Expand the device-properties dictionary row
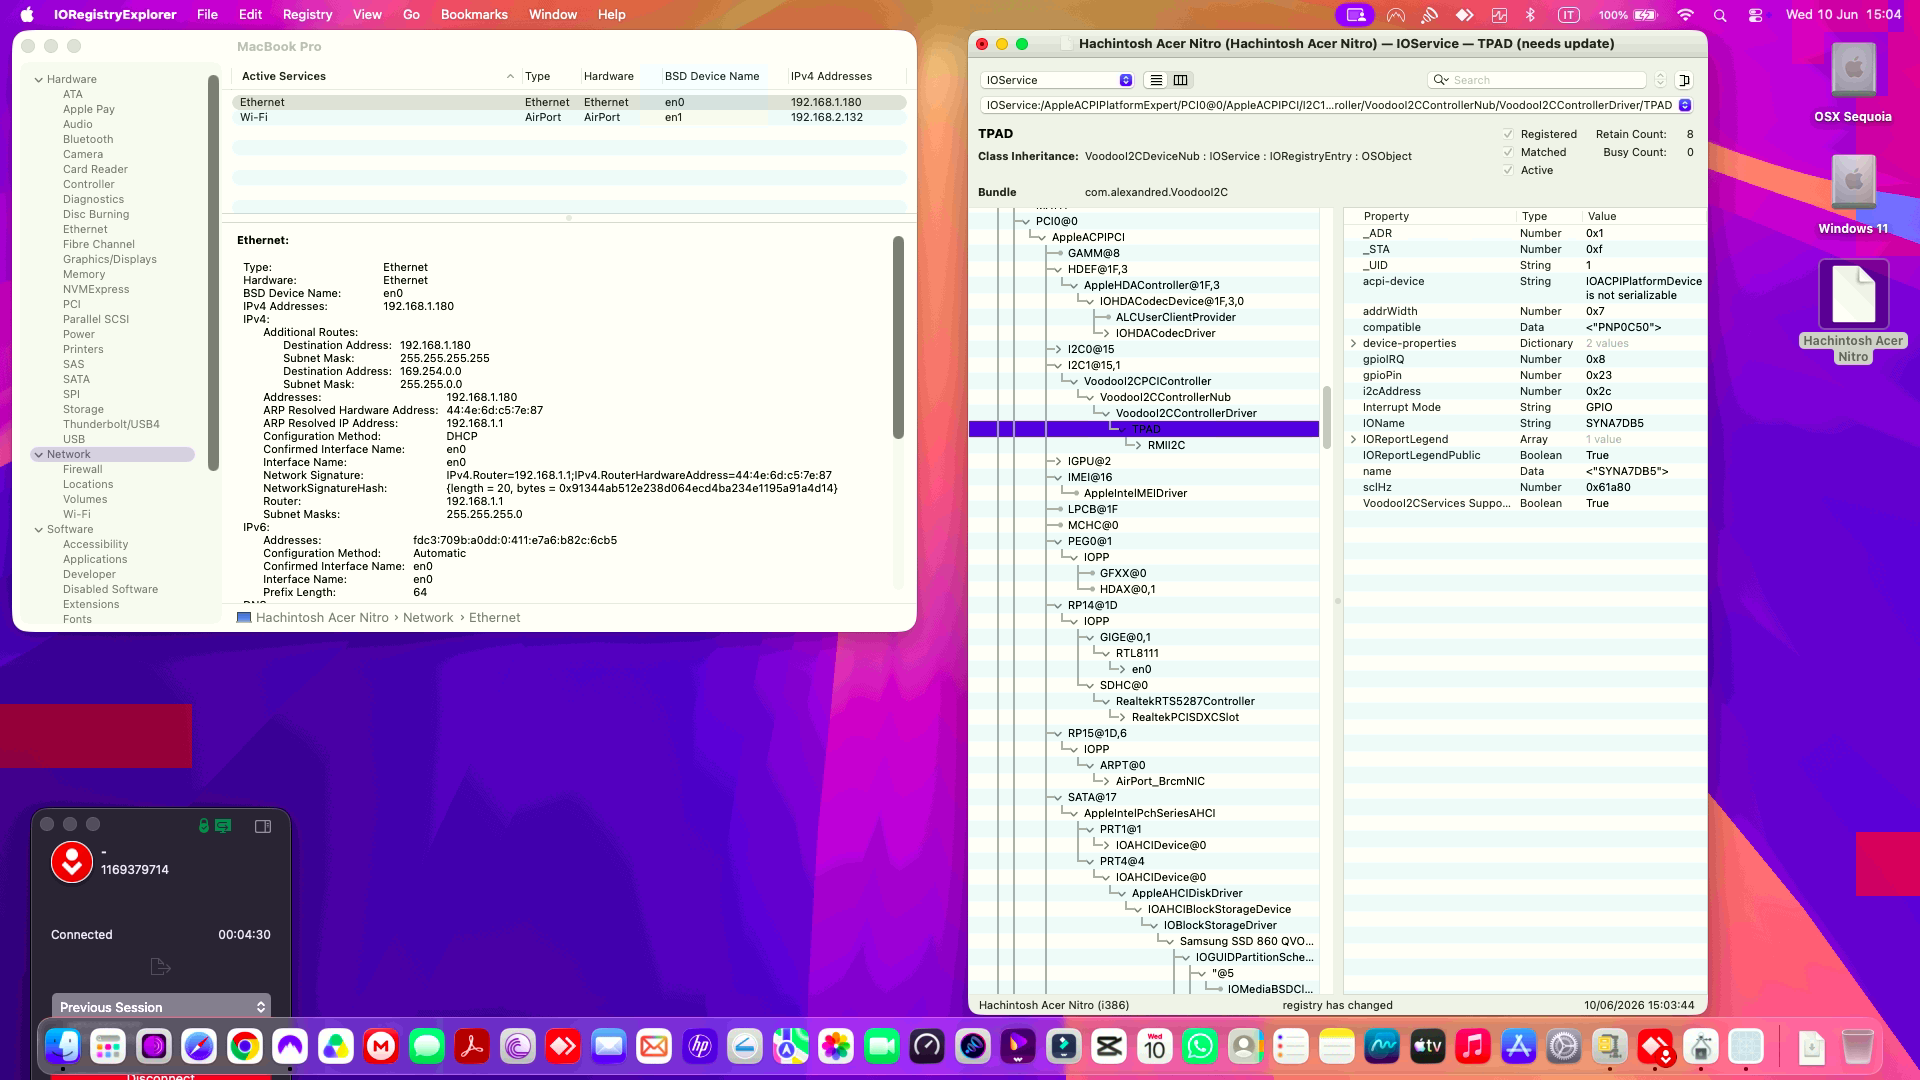 pos(1354,343)
